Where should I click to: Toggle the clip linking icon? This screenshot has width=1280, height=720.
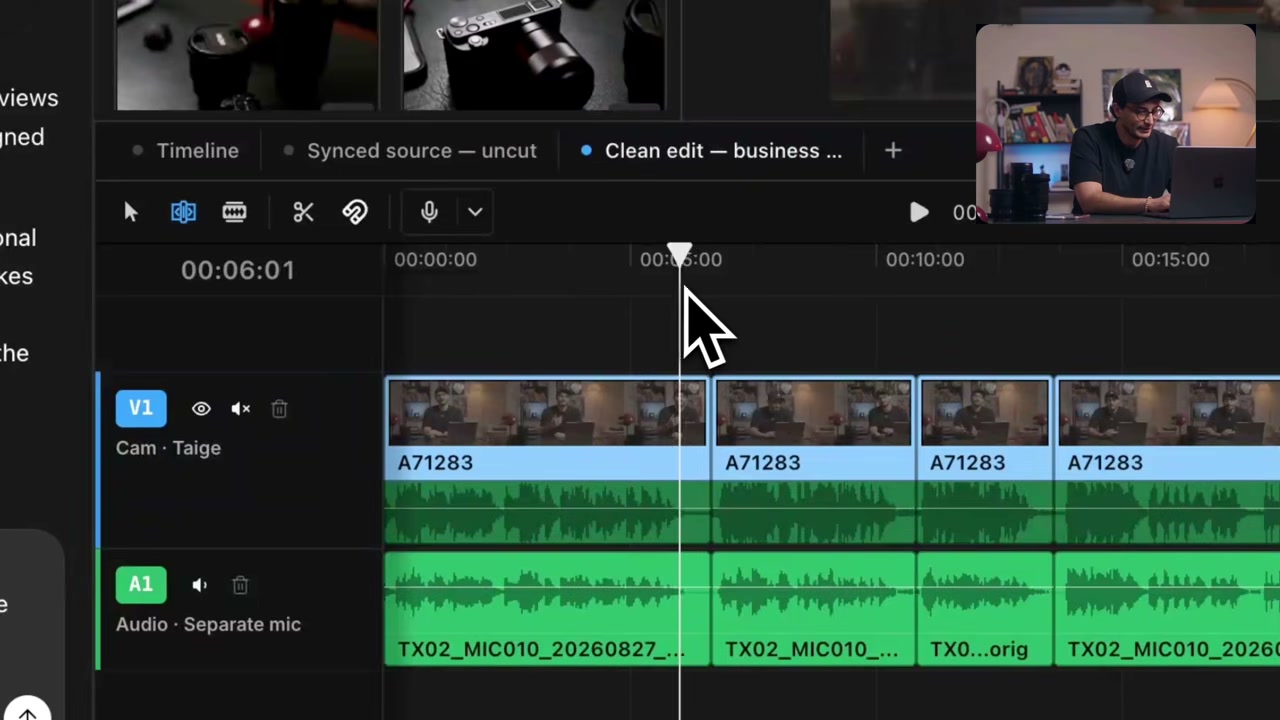[x=355, y=212]
